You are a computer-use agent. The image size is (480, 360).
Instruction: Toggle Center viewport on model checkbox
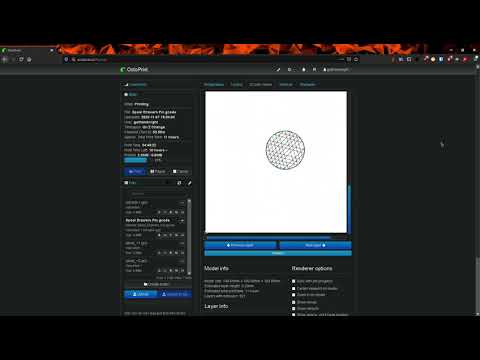294,289
